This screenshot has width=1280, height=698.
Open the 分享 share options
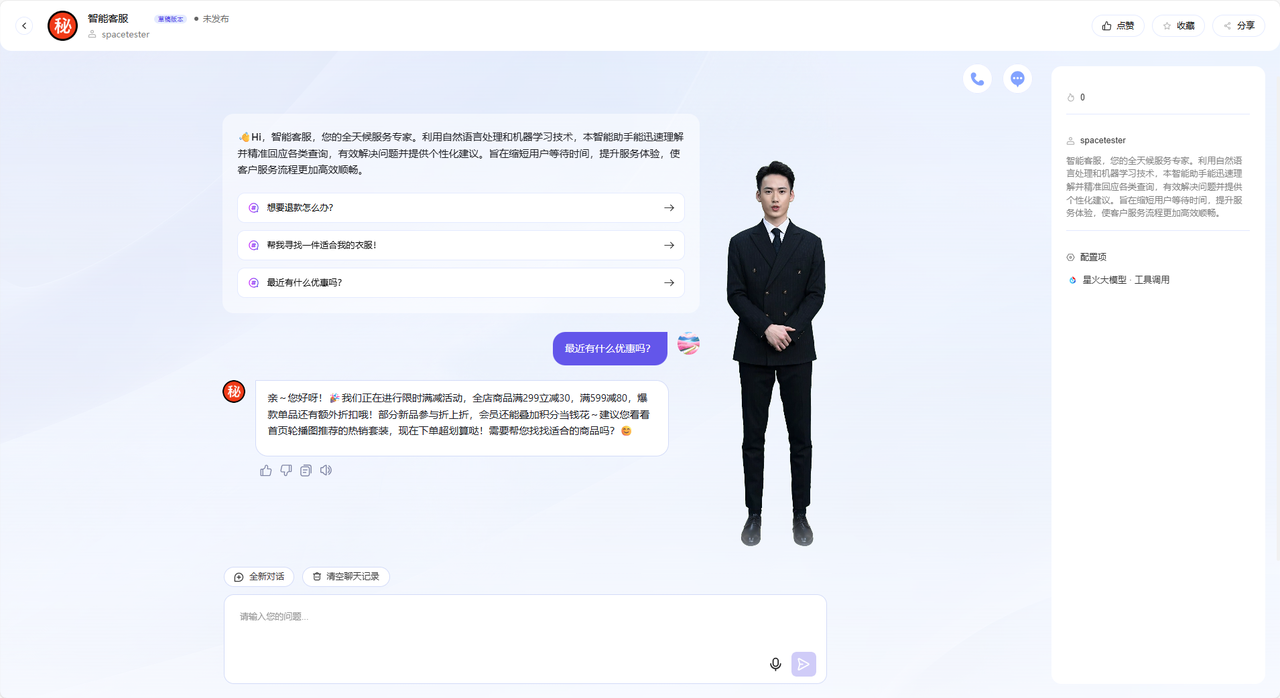(x=1238, y=26)
